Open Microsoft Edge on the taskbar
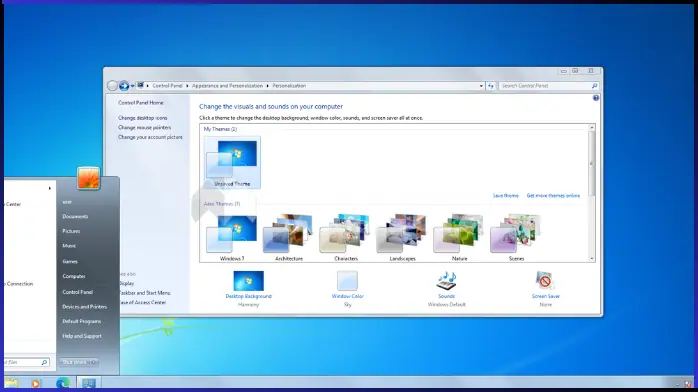 [x=63, y=383]
